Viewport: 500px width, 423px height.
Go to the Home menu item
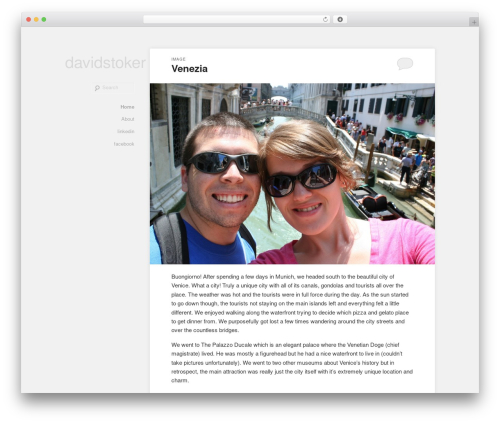point(127,107)
